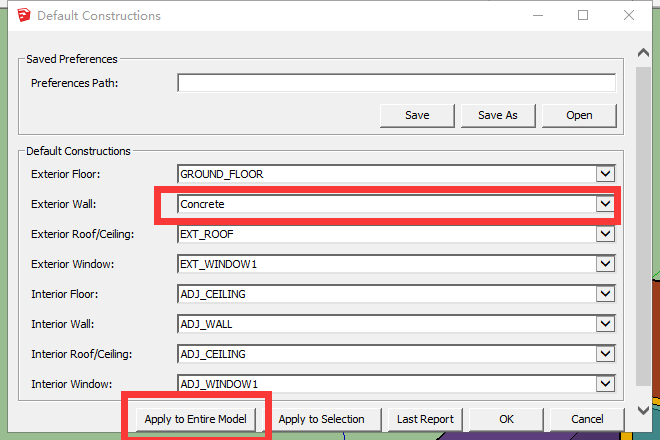Cancel the Default Constructions dialog
Screen dimensions: 660x440
(x=587, y=419)
